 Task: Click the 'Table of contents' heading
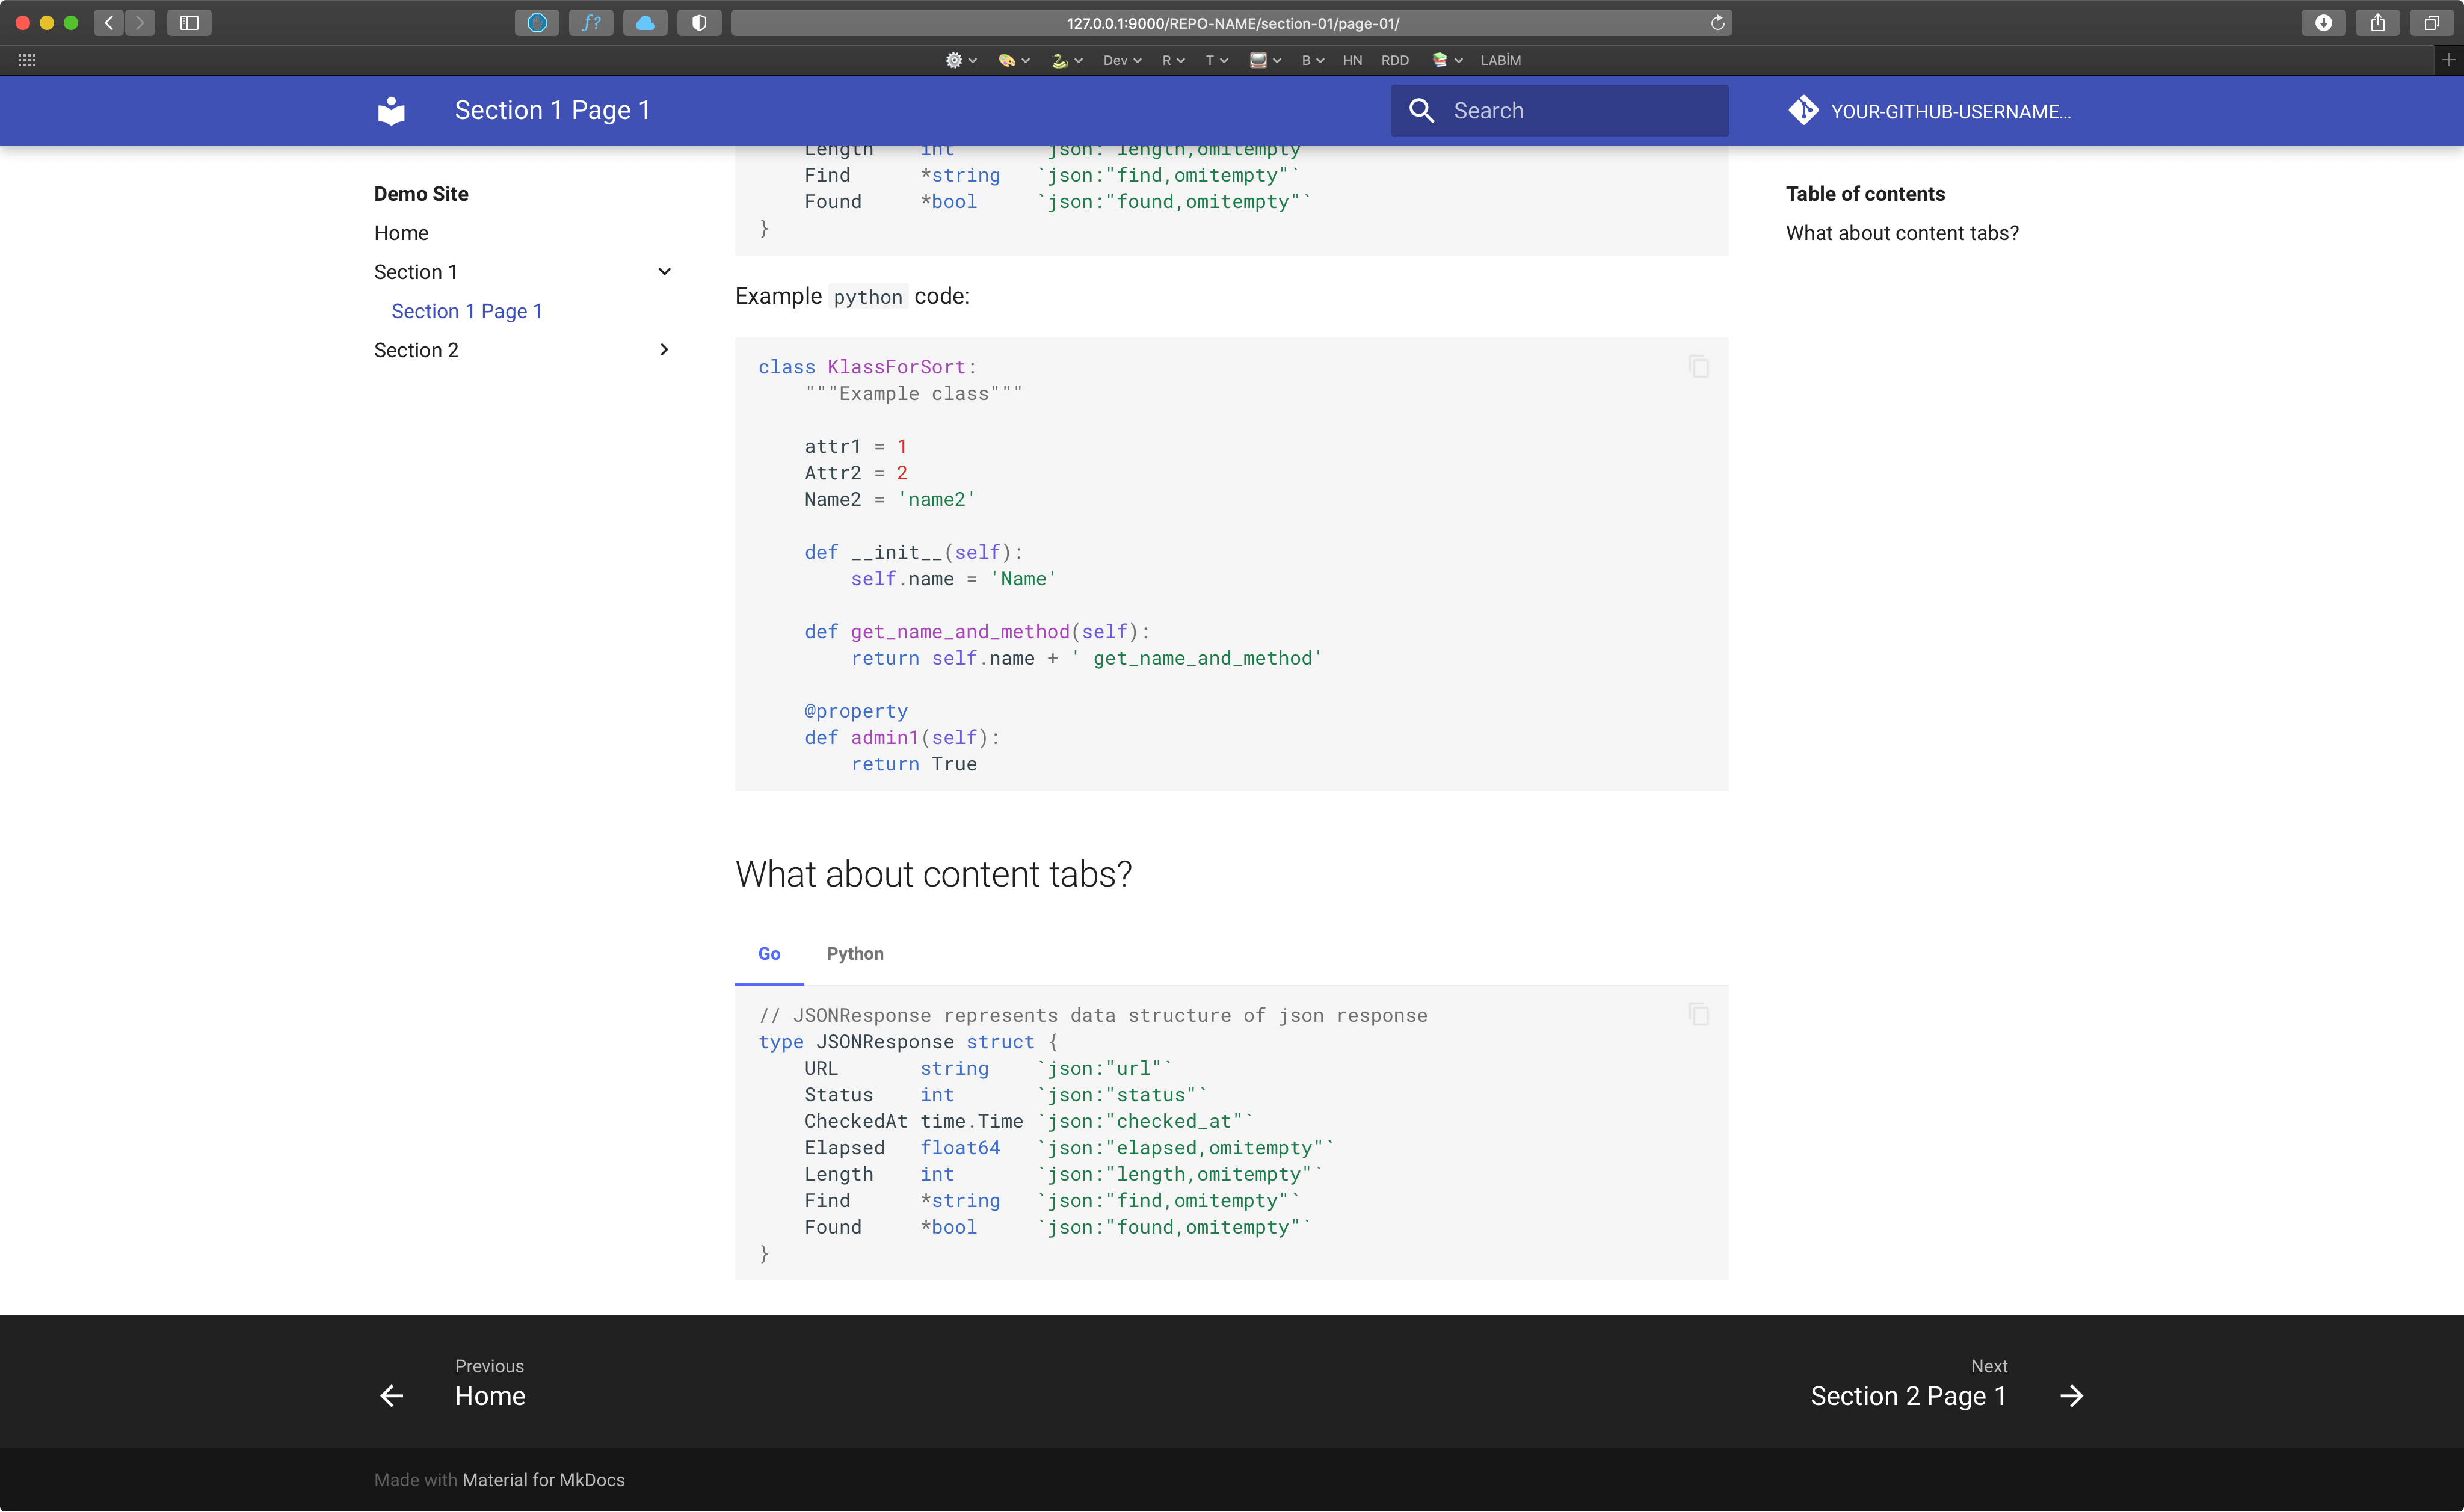(x=1865, y=193)
